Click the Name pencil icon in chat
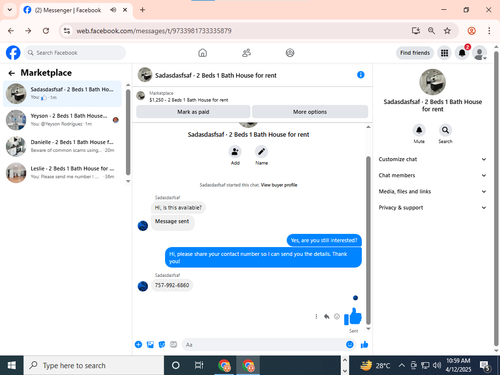 [261, 152]
